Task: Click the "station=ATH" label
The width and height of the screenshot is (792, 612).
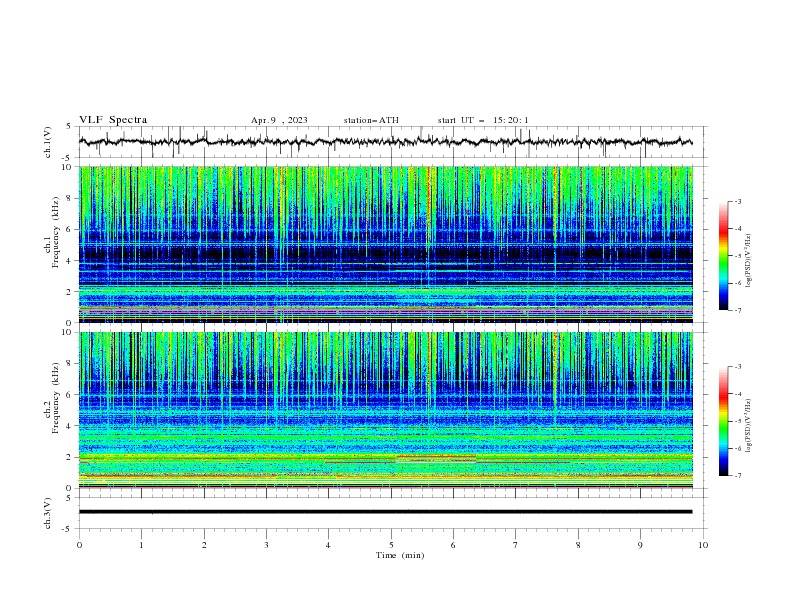Action: (x=371, y=120)
